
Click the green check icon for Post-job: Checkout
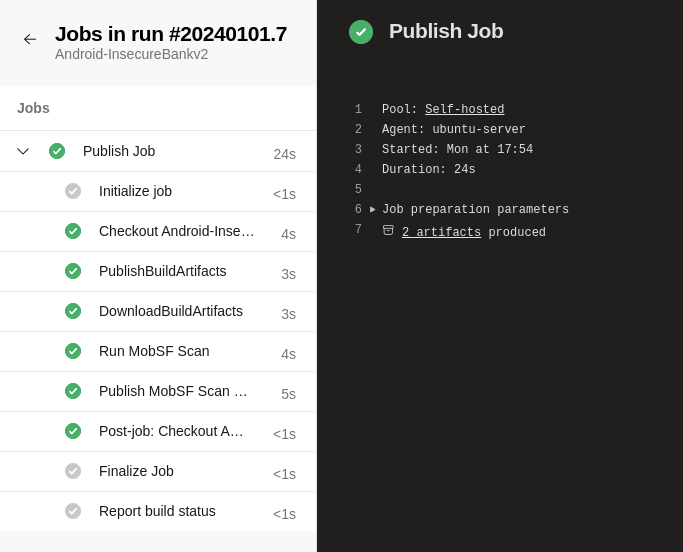point(73,431)
